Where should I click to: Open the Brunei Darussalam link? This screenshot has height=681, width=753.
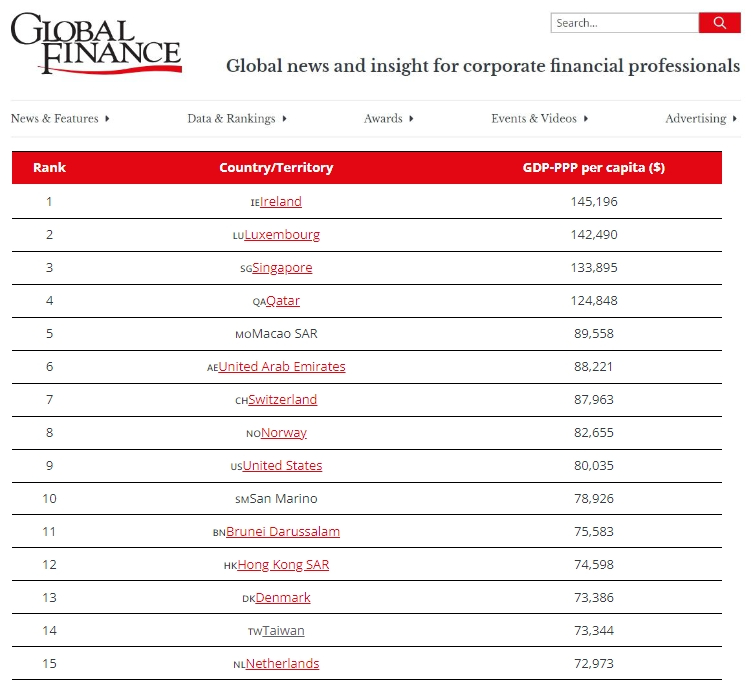pyautogui.click(x=283, y=532)
